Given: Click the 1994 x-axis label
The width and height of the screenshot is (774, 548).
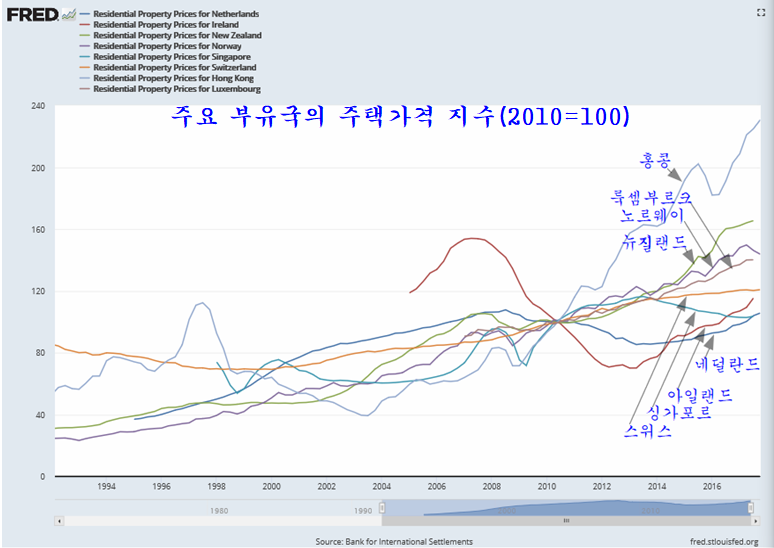Looking at the screenshot, I should pyautogui.click(x=106, y=486).
